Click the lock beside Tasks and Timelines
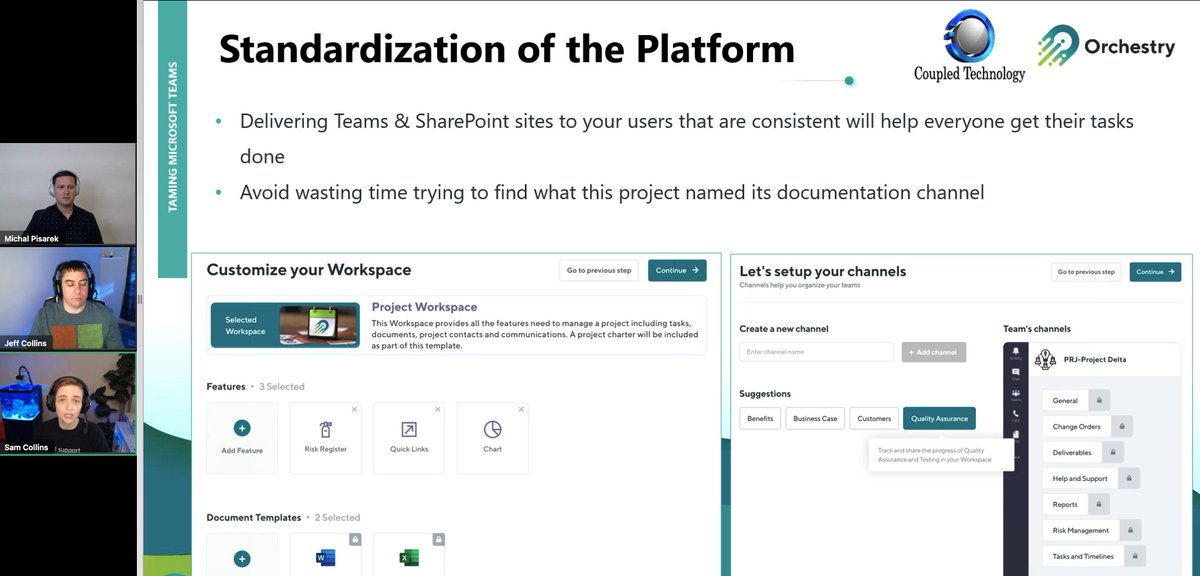This screenshot has width=1200, height=576. pyautogui.click(x=1134, y=556)
